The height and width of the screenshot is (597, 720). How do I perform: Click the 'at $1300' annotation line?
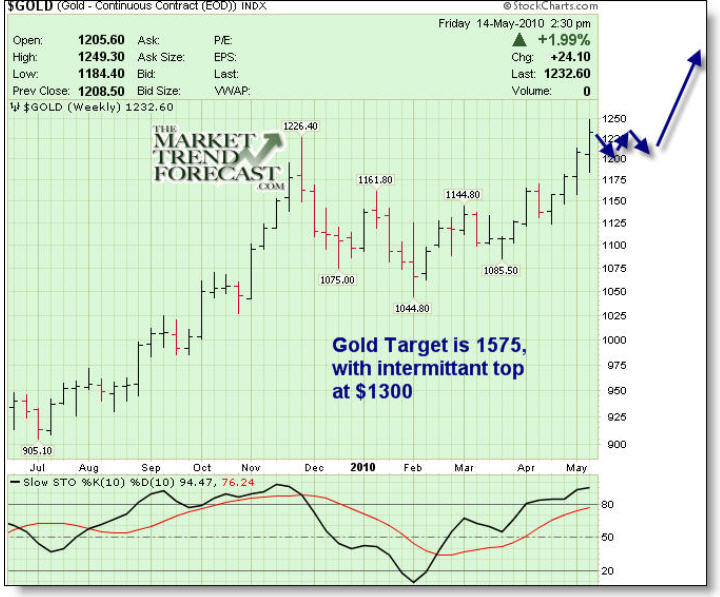click(372, 391)
